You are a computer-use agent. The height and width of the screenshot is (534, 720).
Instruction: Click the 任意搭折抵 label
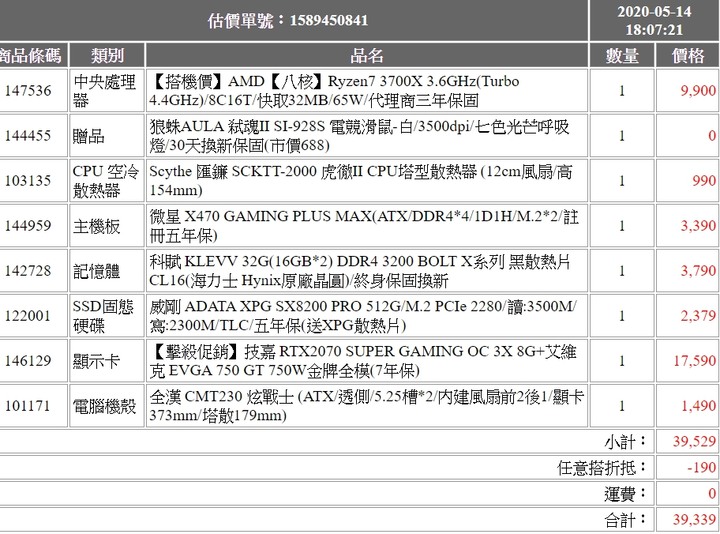click(x=602, y=467)
